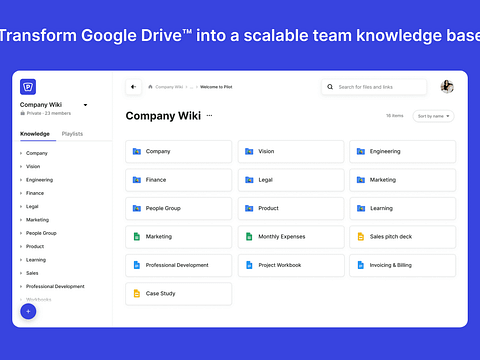Click the back arrow button
The width and height of the screenshot is (480, 360).
pyautogui.click(x=134, y=87)
